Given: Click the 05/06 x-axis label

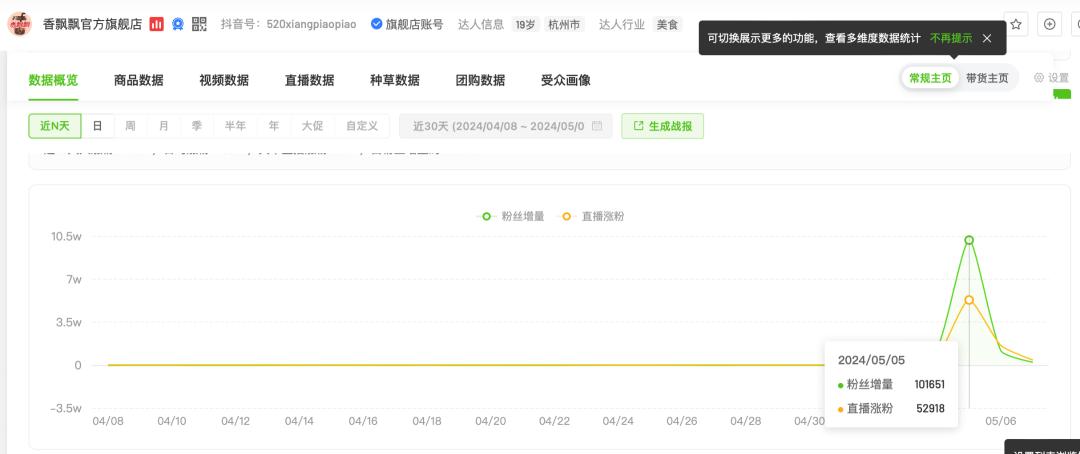Looking at the screenshot, I should pos(1001,421).
